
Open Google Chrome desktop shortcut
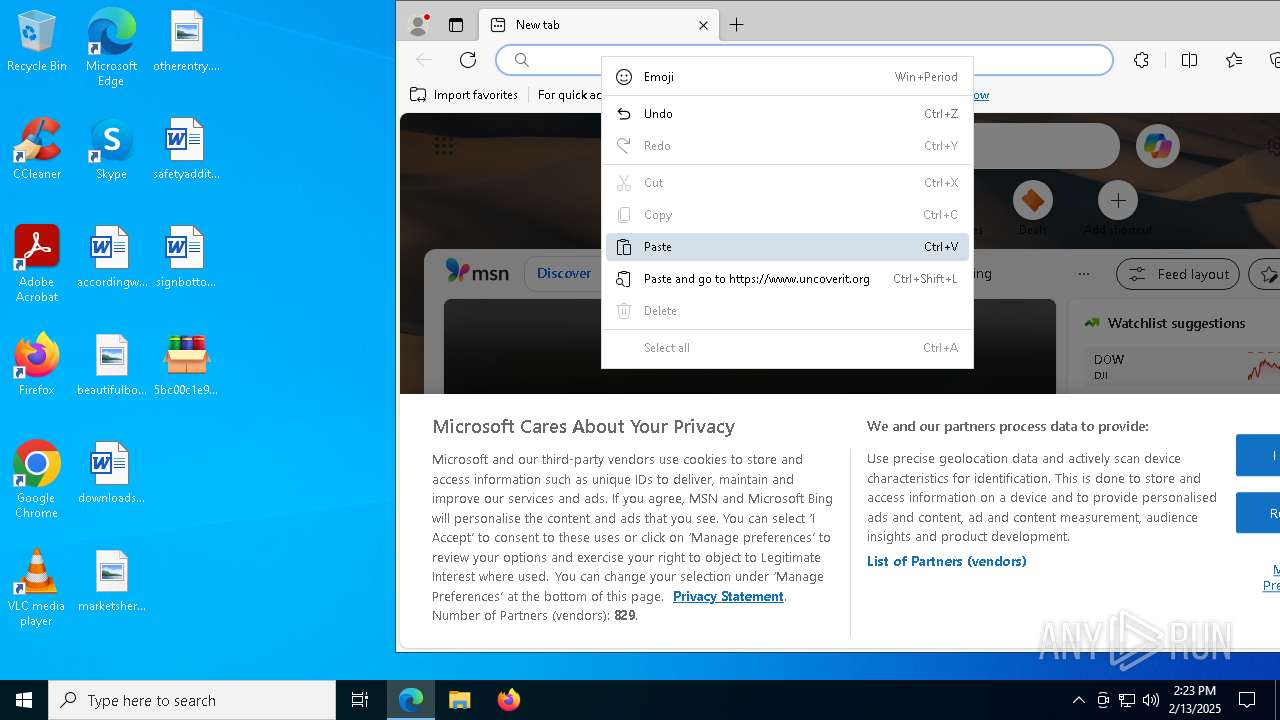pyautogui.click(x=36, y=480)
